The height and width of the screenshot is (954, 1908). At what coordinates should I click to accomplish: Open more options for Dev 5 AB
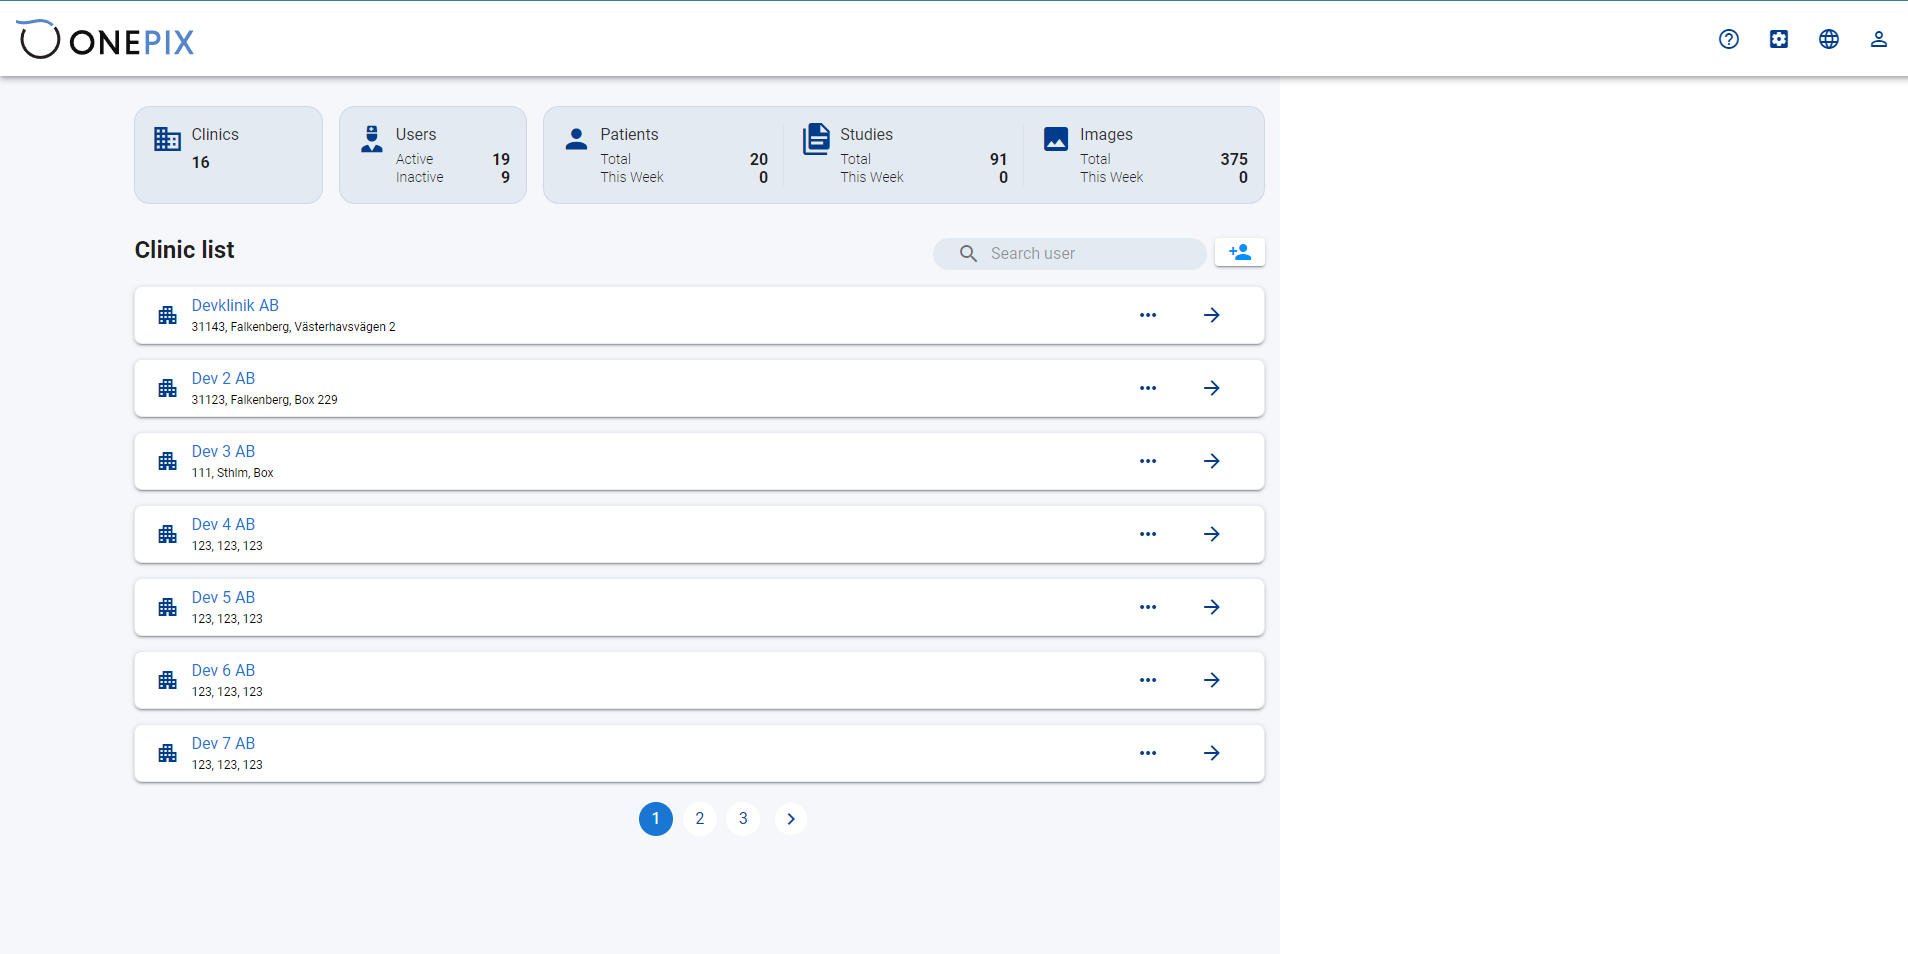[1148, 607]
